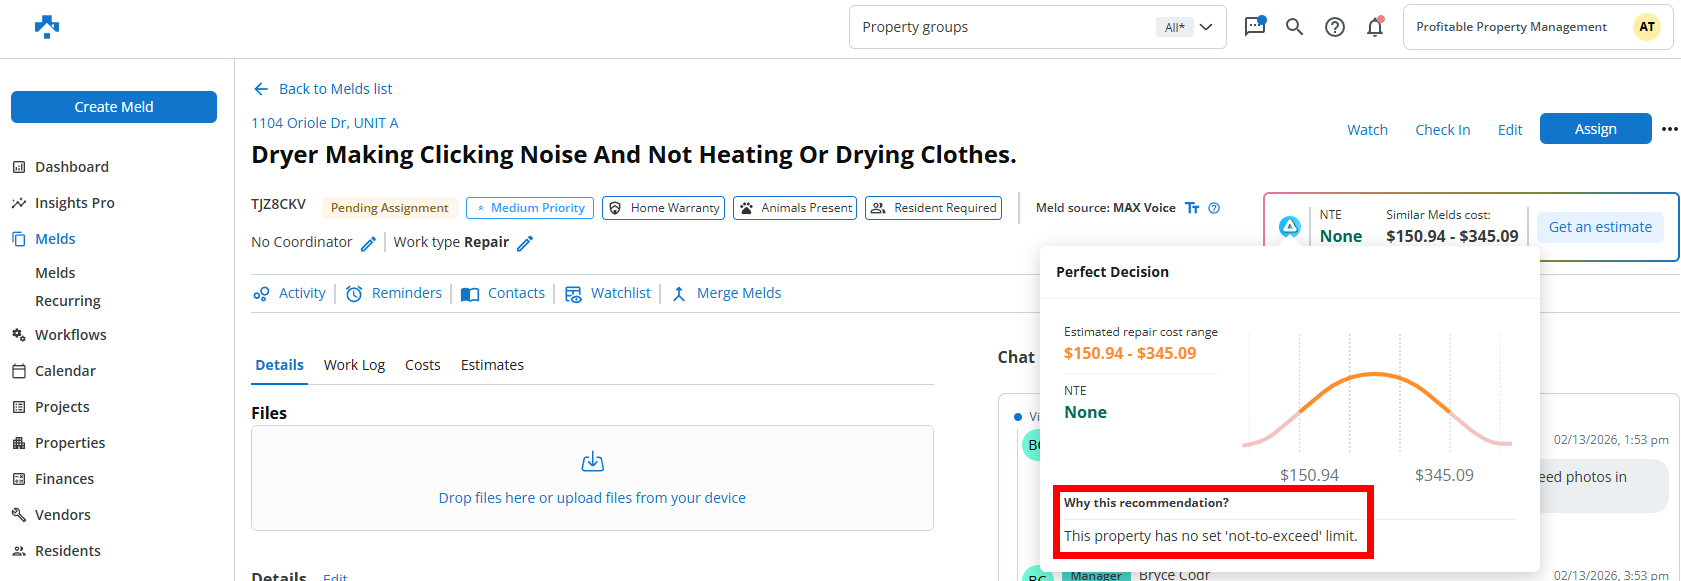Edit the coordinator with pencil icon
The height and width of the screenshot is (581, 1681).
[368, 243]
